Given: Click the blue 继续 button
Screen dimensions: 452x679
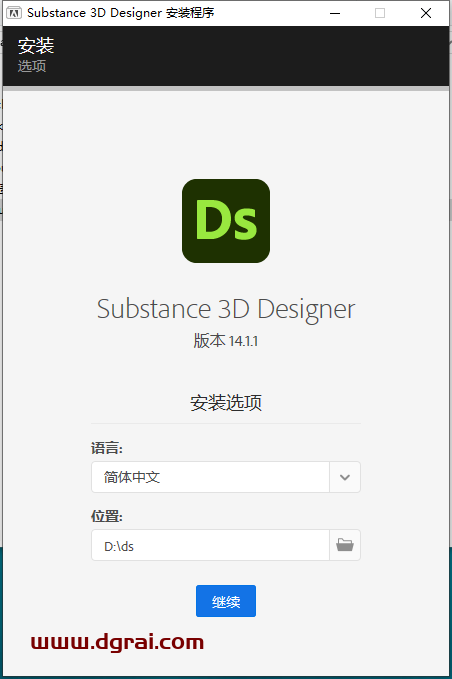Looking at the screenshot, I should tap(226, 601).
